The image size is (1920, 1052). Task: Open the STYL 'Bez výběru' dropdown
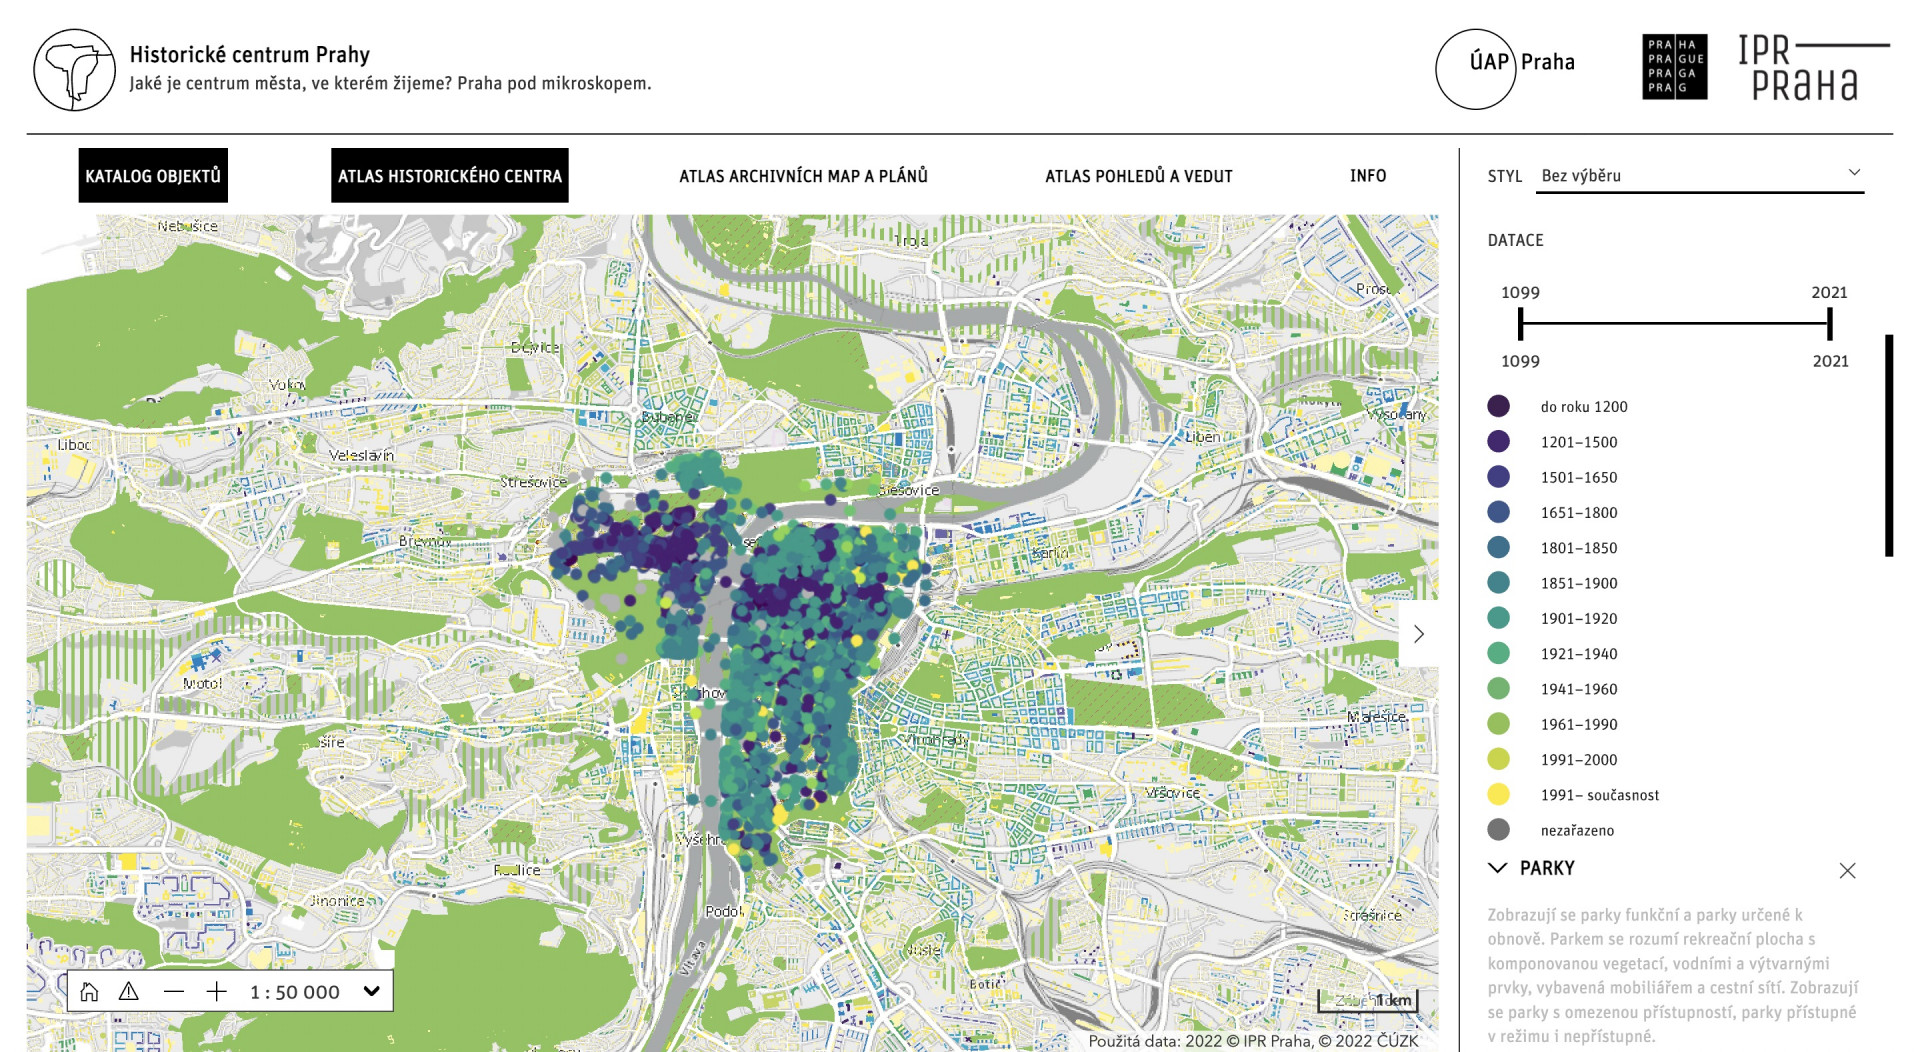tap(1699, 175)
